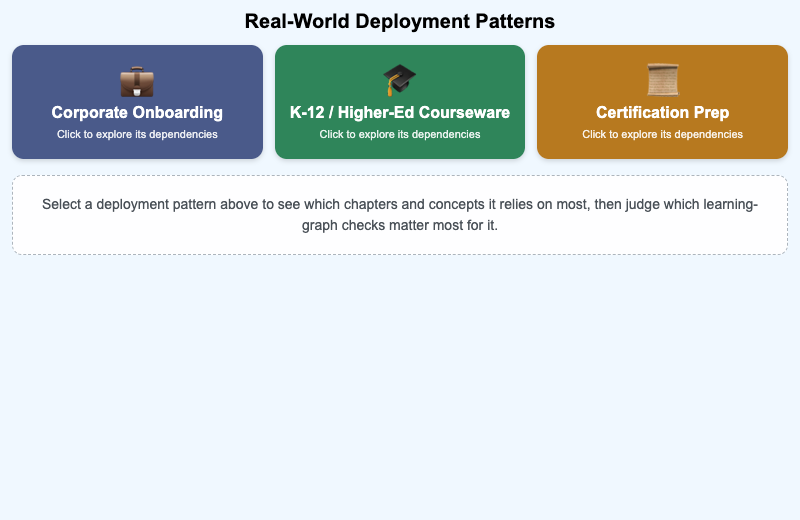
Task: Click the briefcase icon on Corporate Onboarding card
Action: tap(137, 82)
